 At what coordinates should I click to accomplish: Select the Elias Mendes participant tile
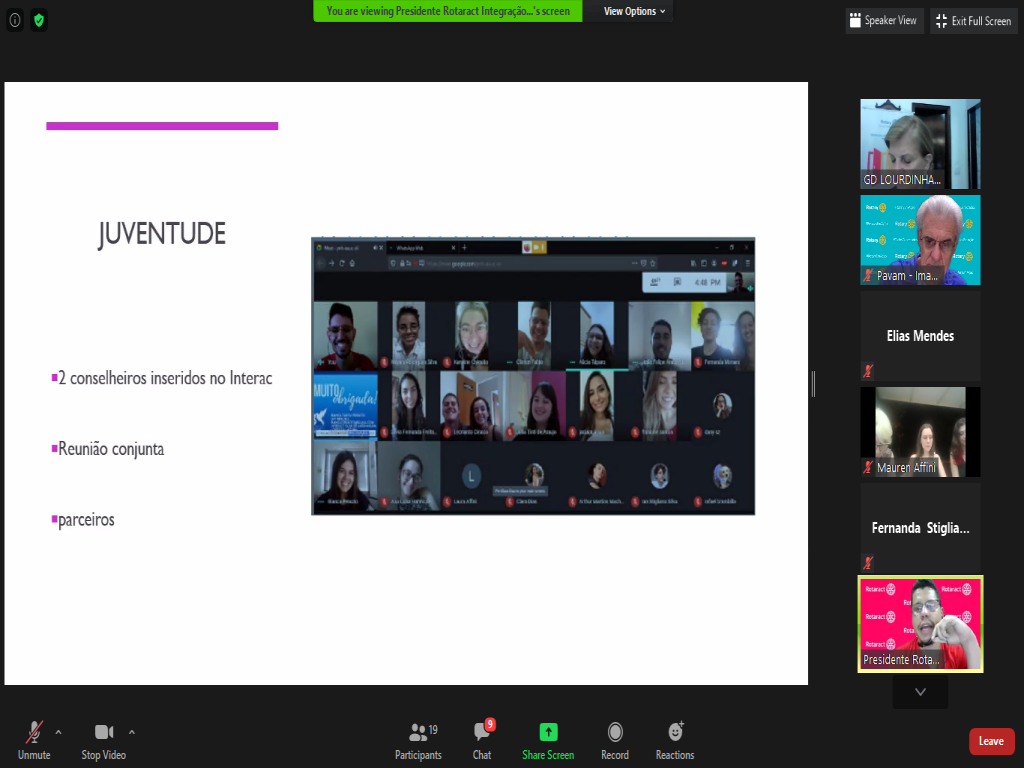pyautogui.click(x=920, y=336)
